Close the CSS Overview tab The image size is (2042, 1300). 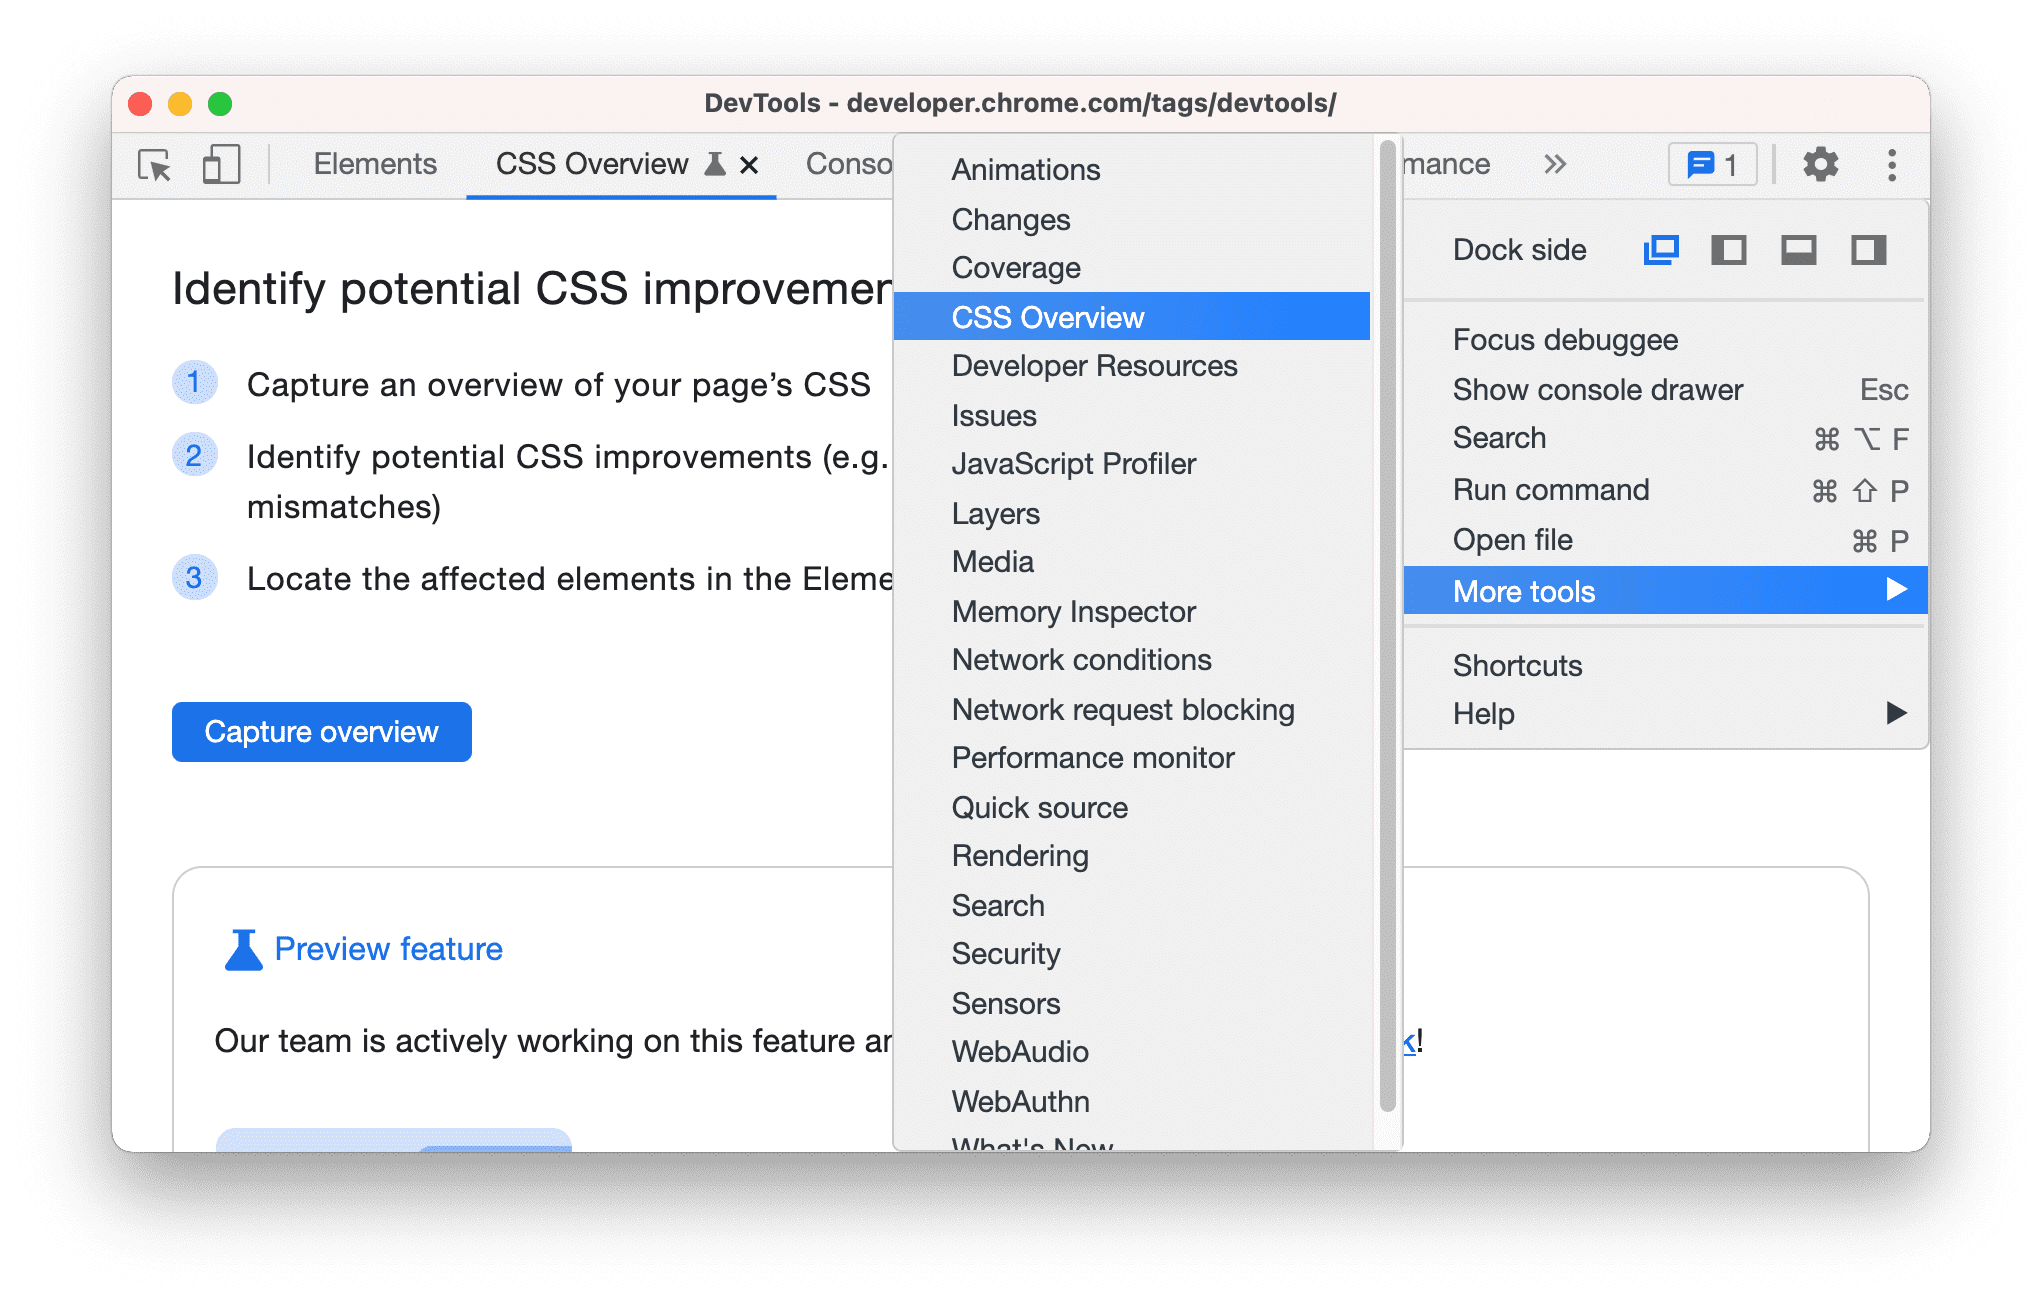coord(747,162)
